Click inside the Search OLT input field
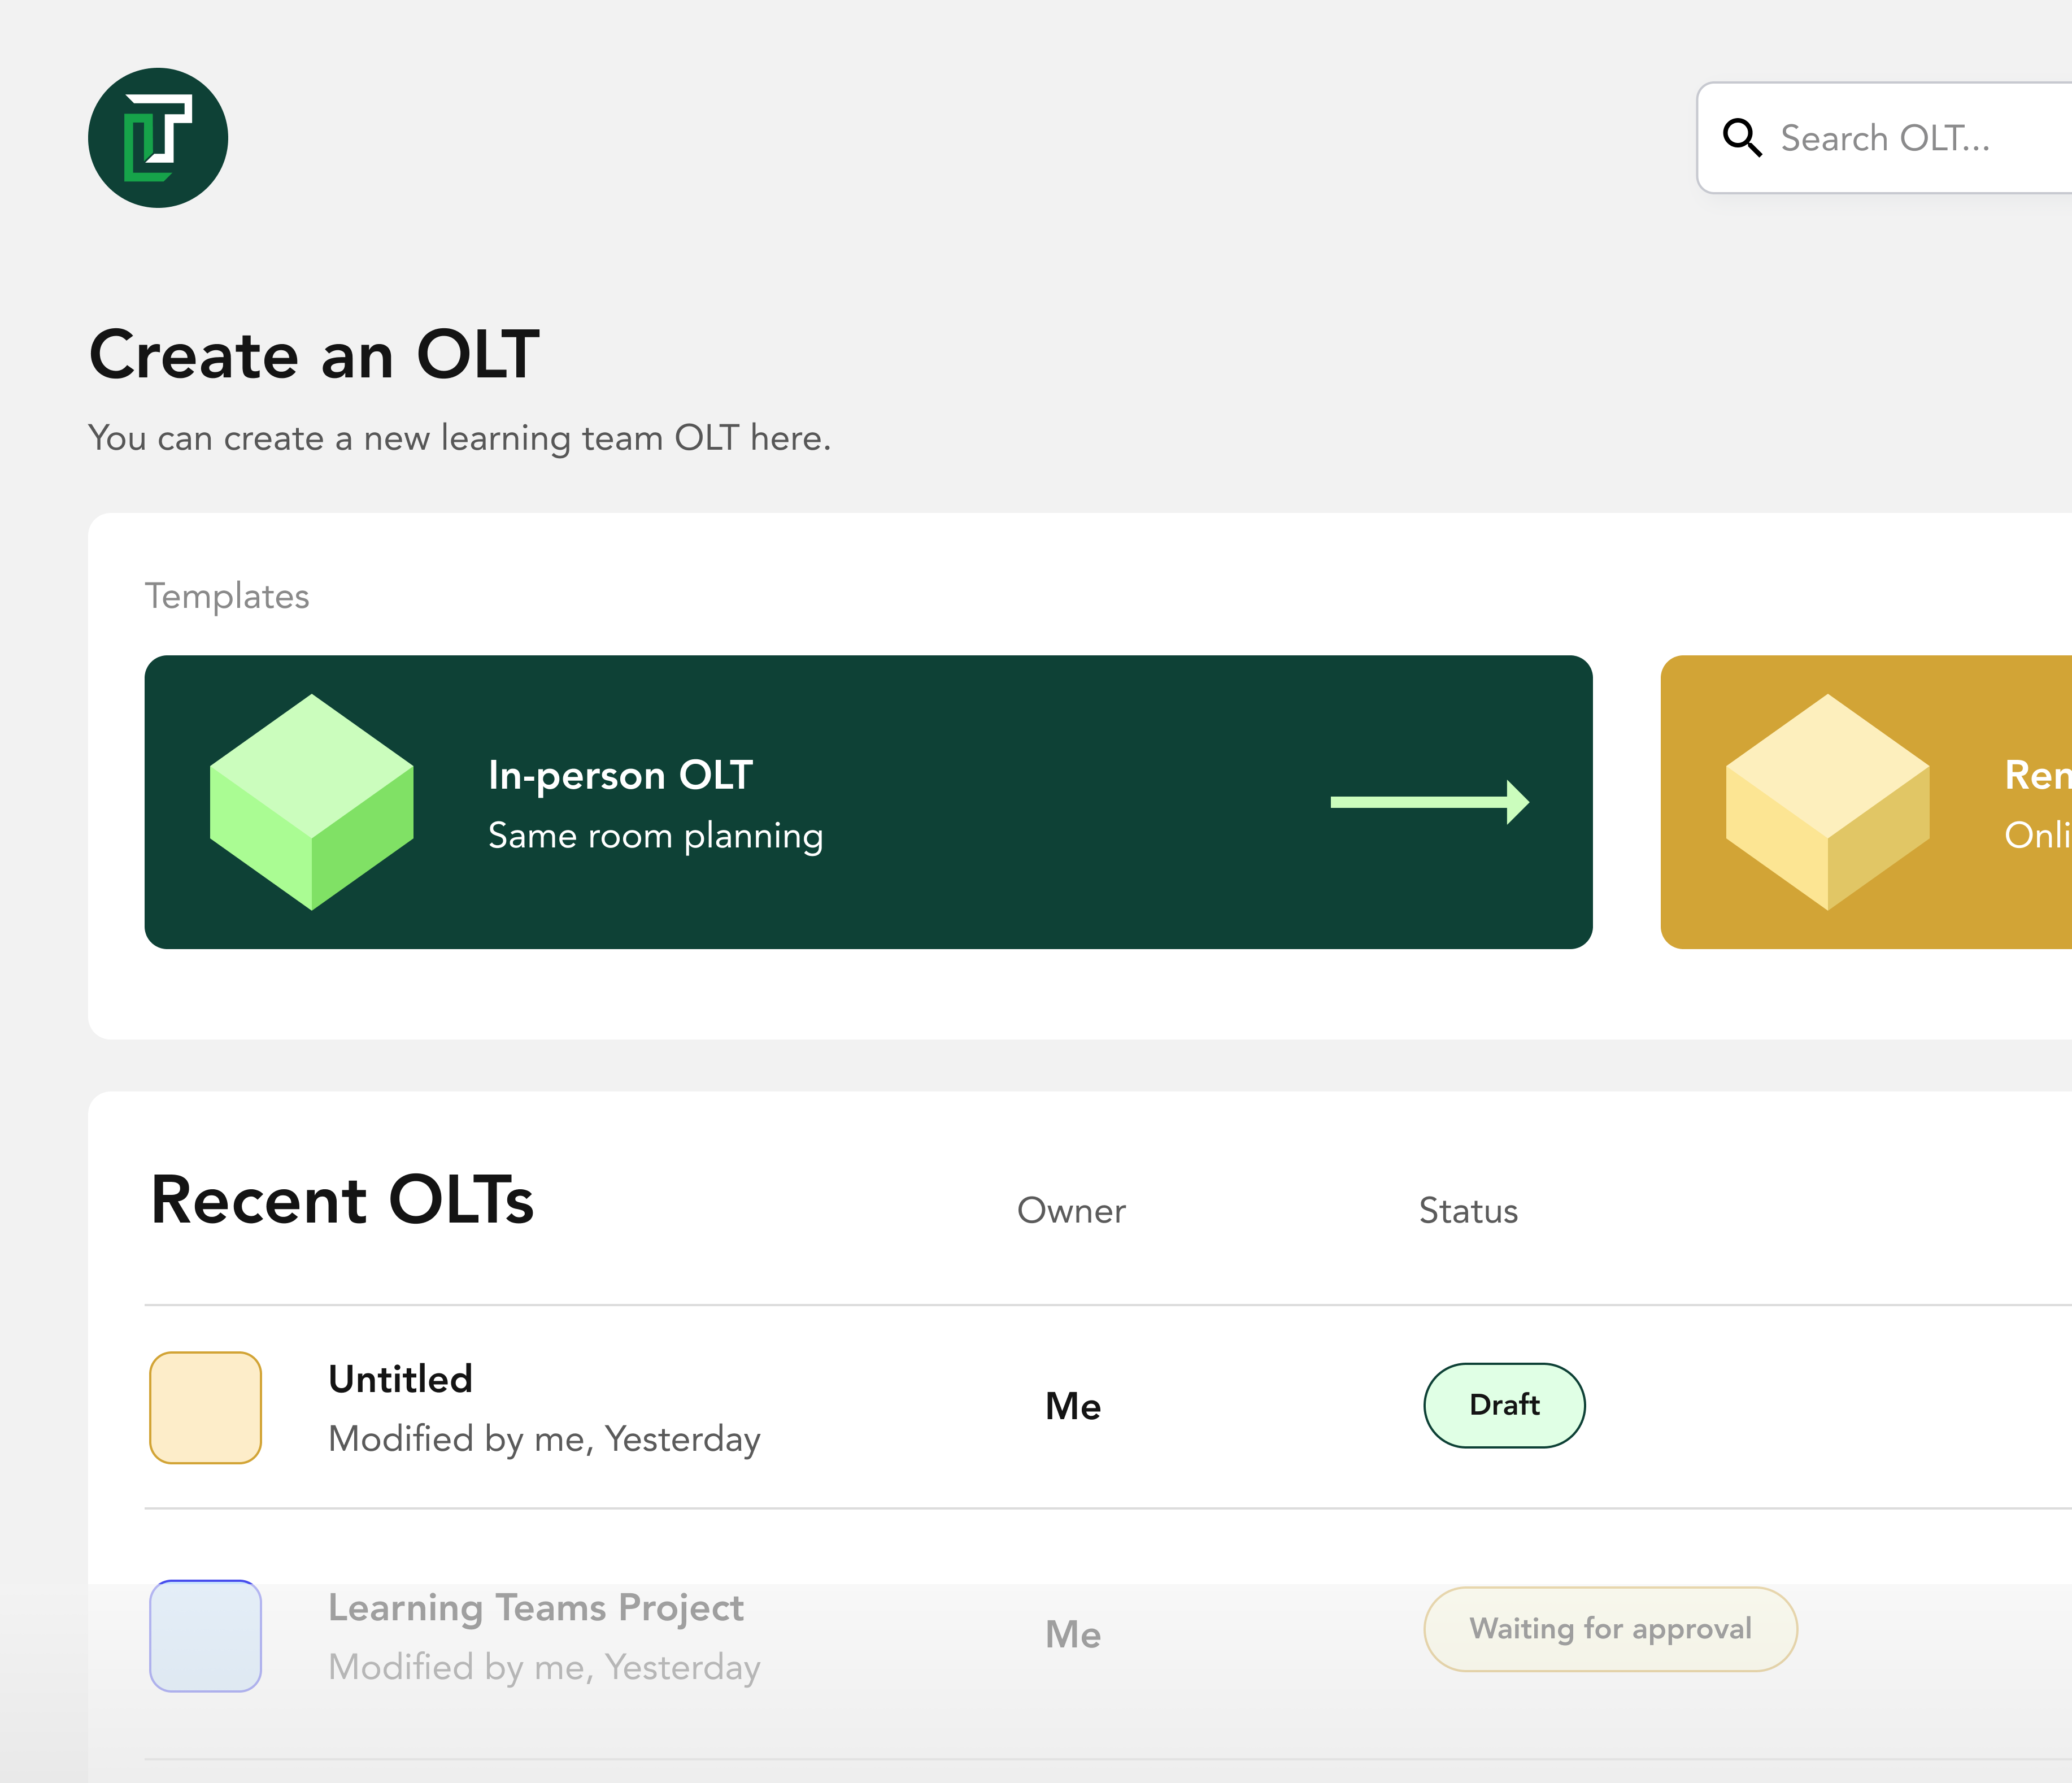2072x1783 pixels. (1900, 138)
